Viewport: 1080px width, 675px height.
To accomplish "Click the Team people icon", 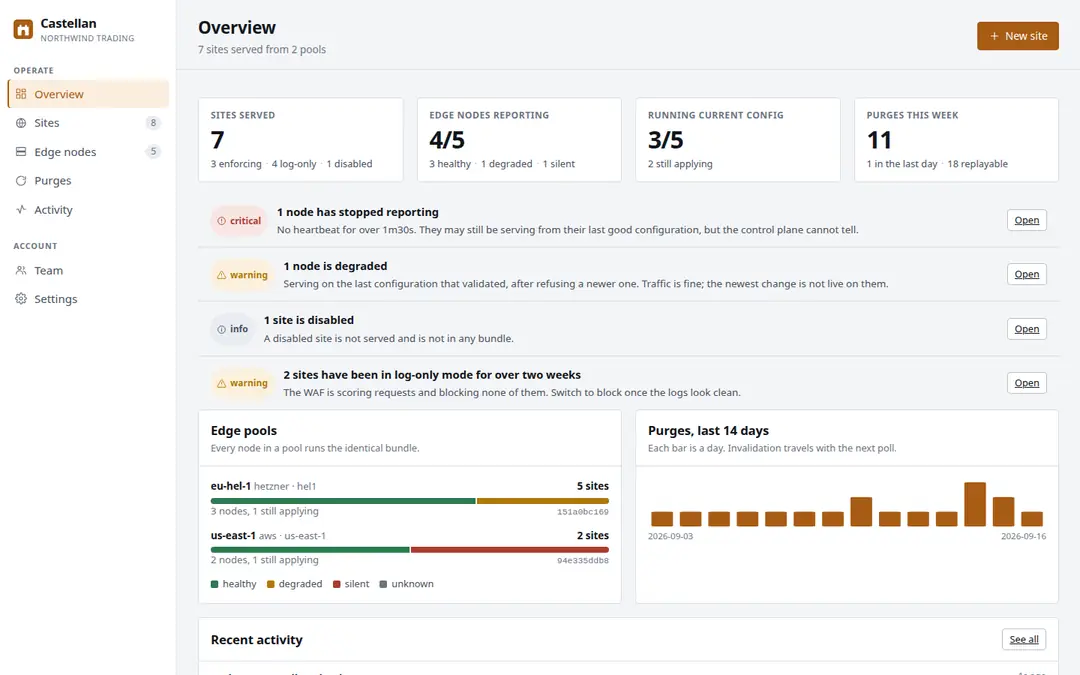I will [21, 271].
